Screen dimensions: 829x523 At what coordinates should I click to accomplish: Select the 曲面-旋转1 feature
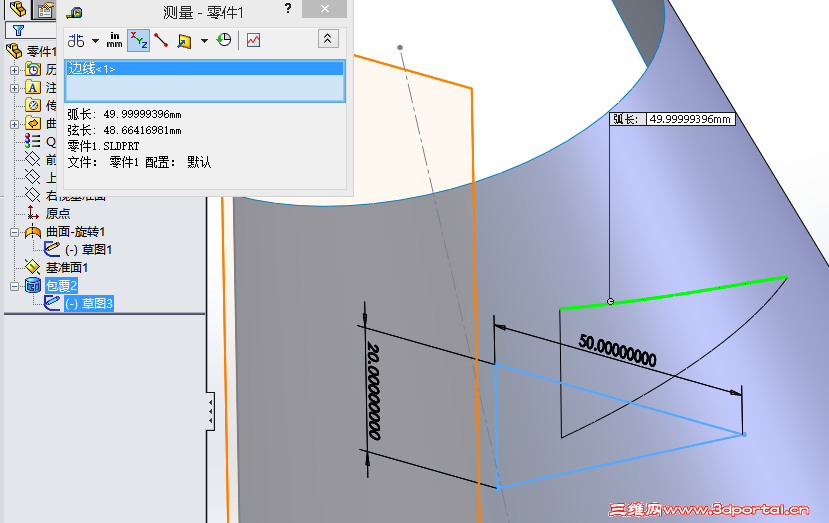click(x=75, y=232)
